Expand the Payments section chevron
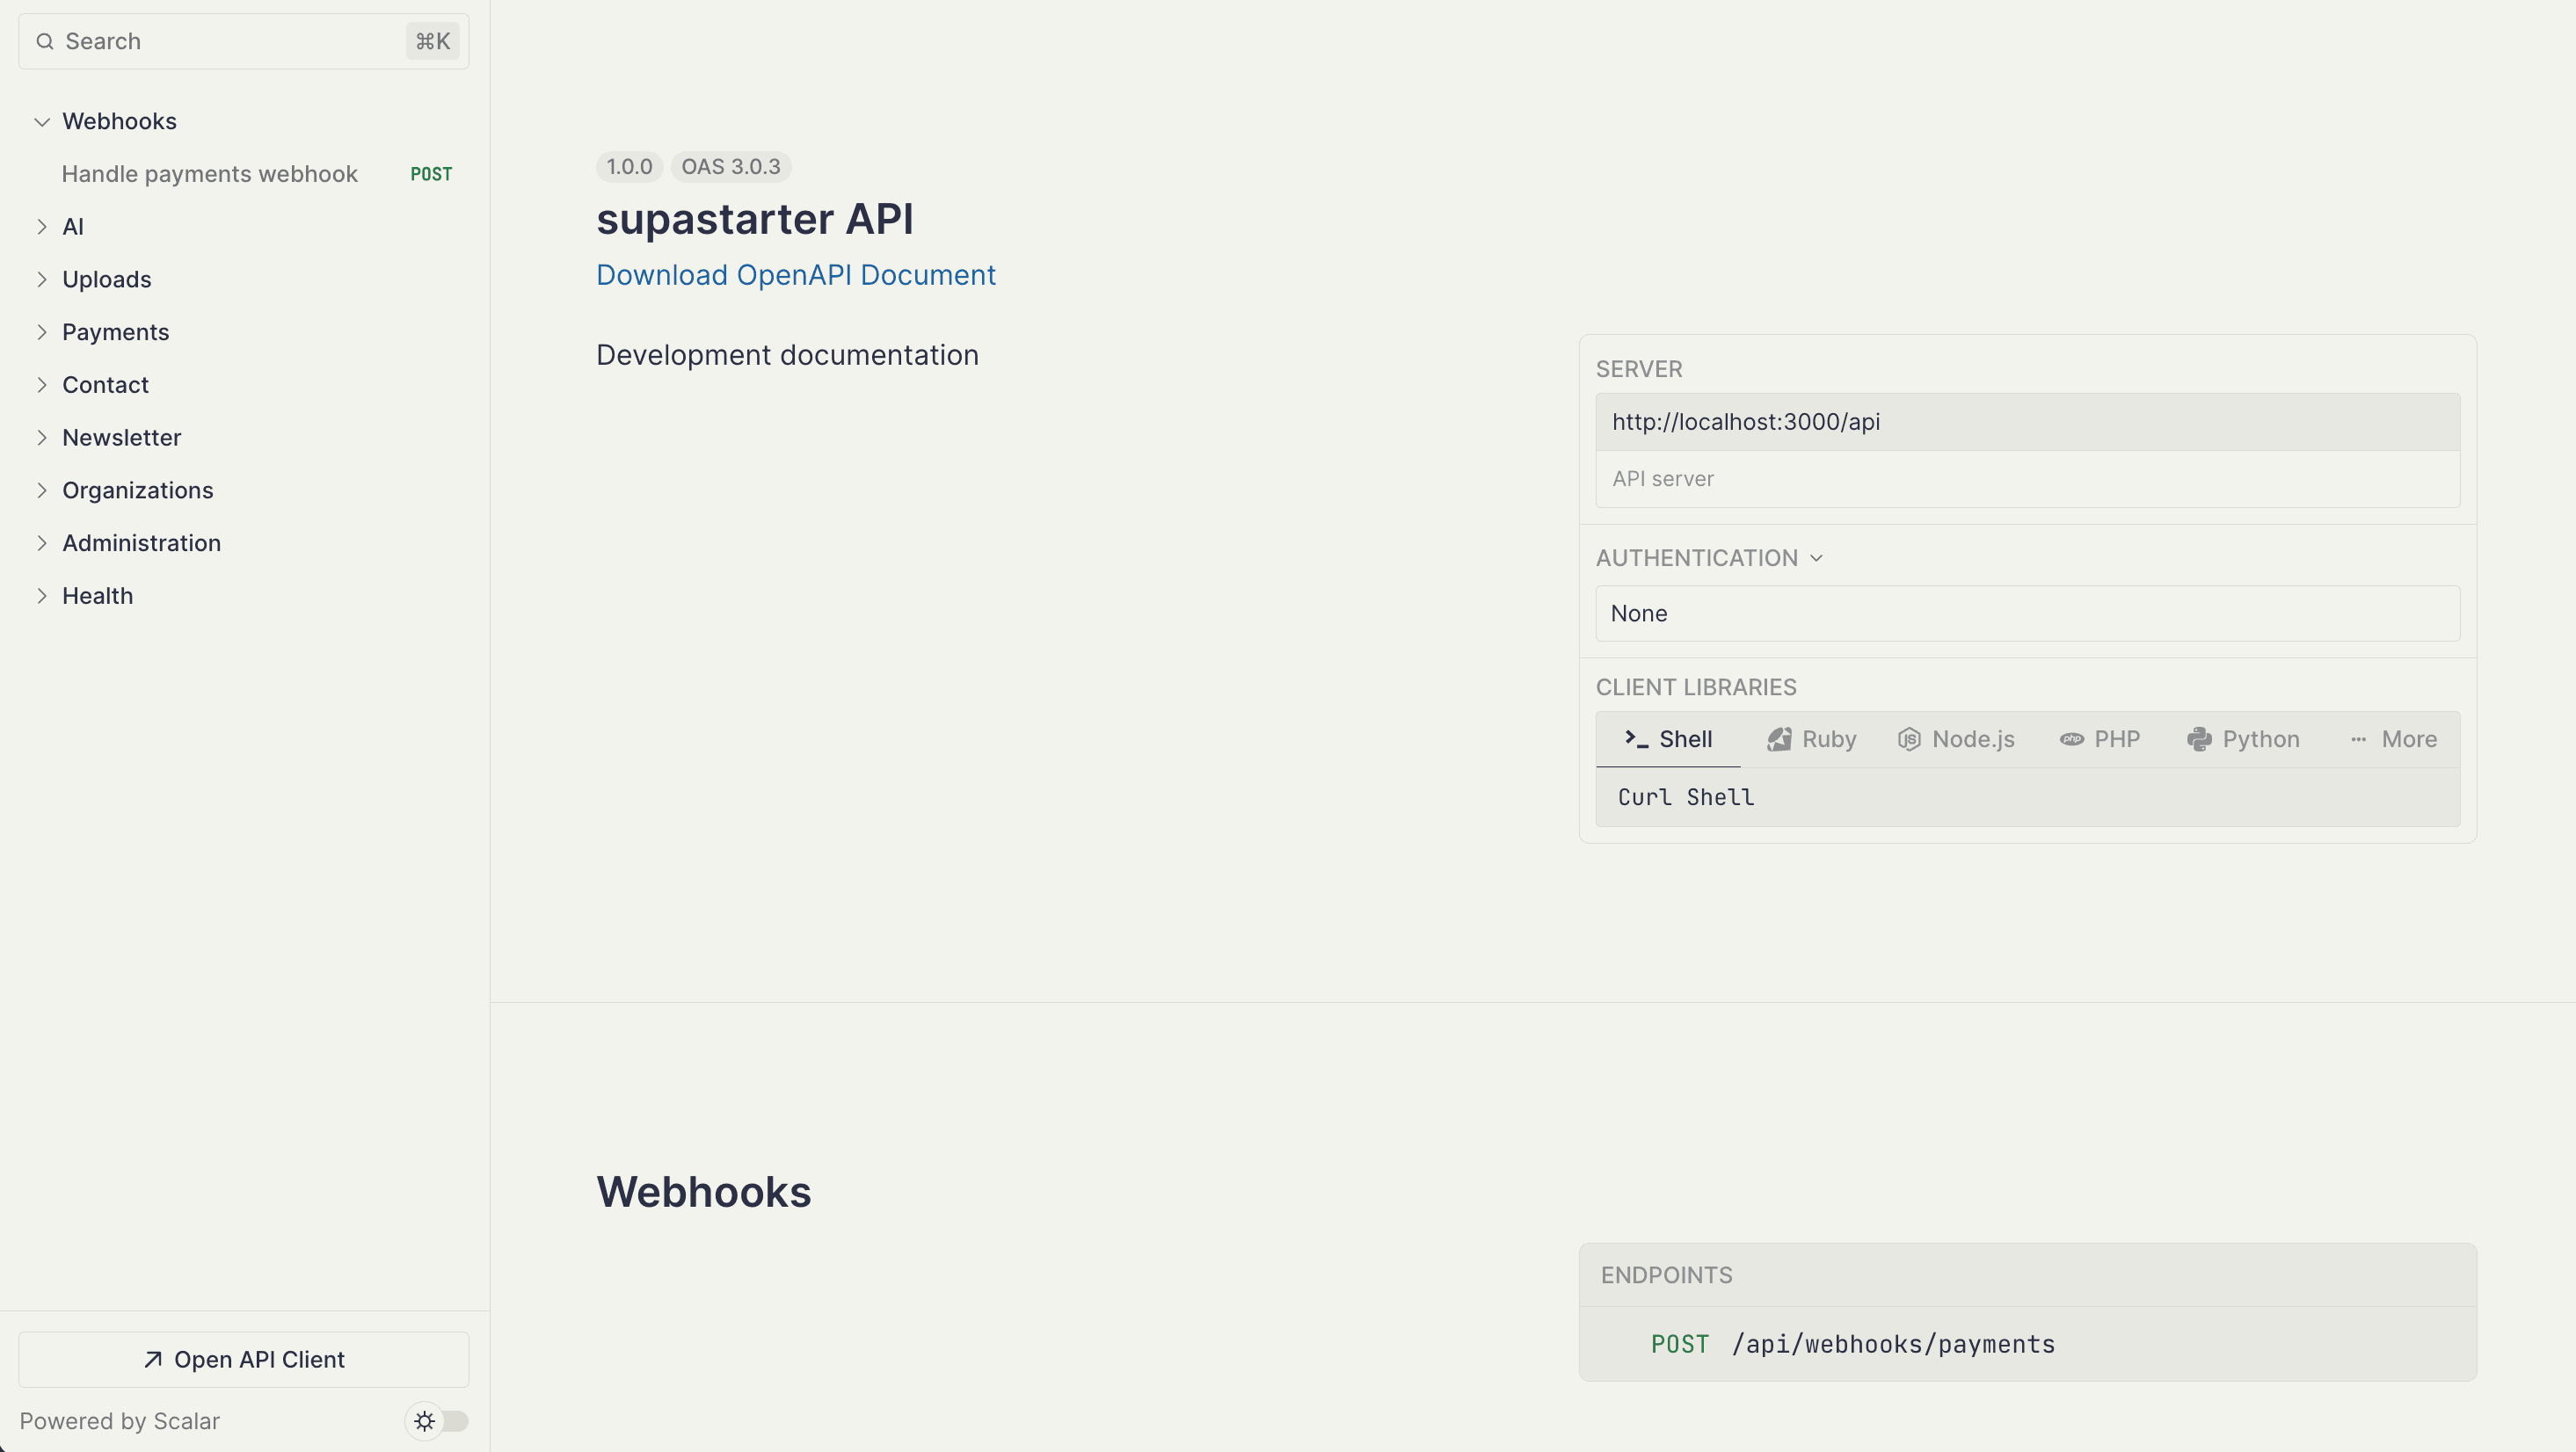 [x=42, y=332]
